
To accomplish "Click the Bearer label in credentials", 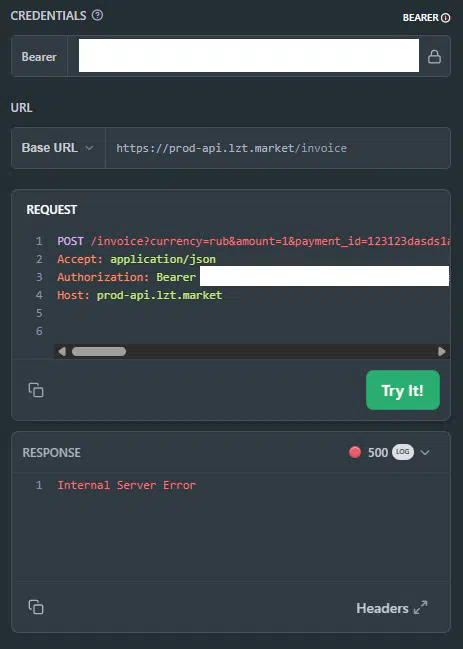I will click(39, 56).
